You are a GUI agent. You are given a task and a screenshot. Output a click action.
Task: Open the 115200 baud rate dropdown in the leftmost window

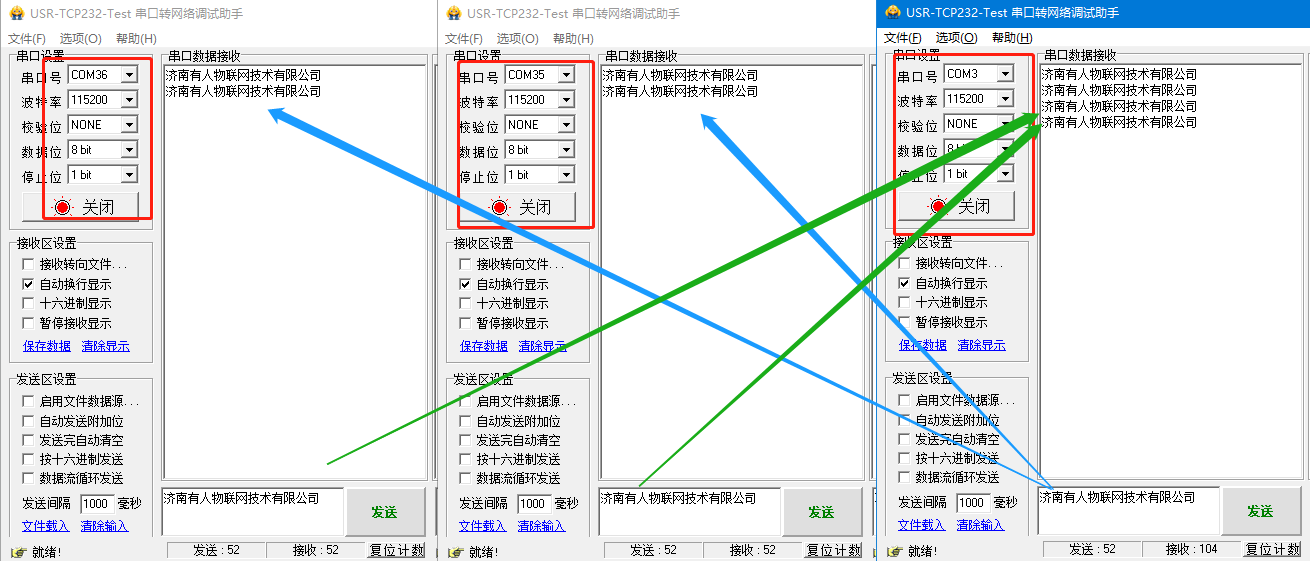tap(129, 100)
